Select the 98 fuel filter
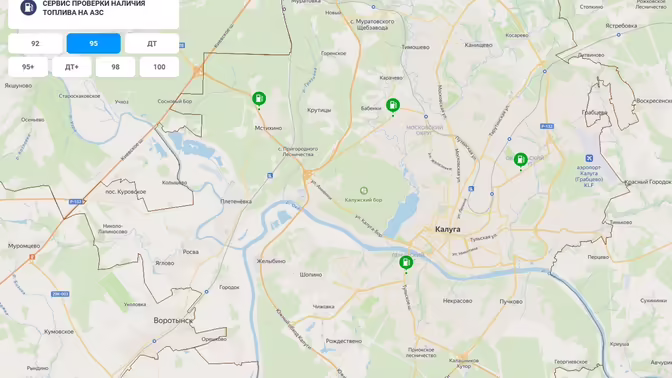Image resolution: width=672 pixels, height=378 pixels. pyautogui.click(x=115, y=67)
